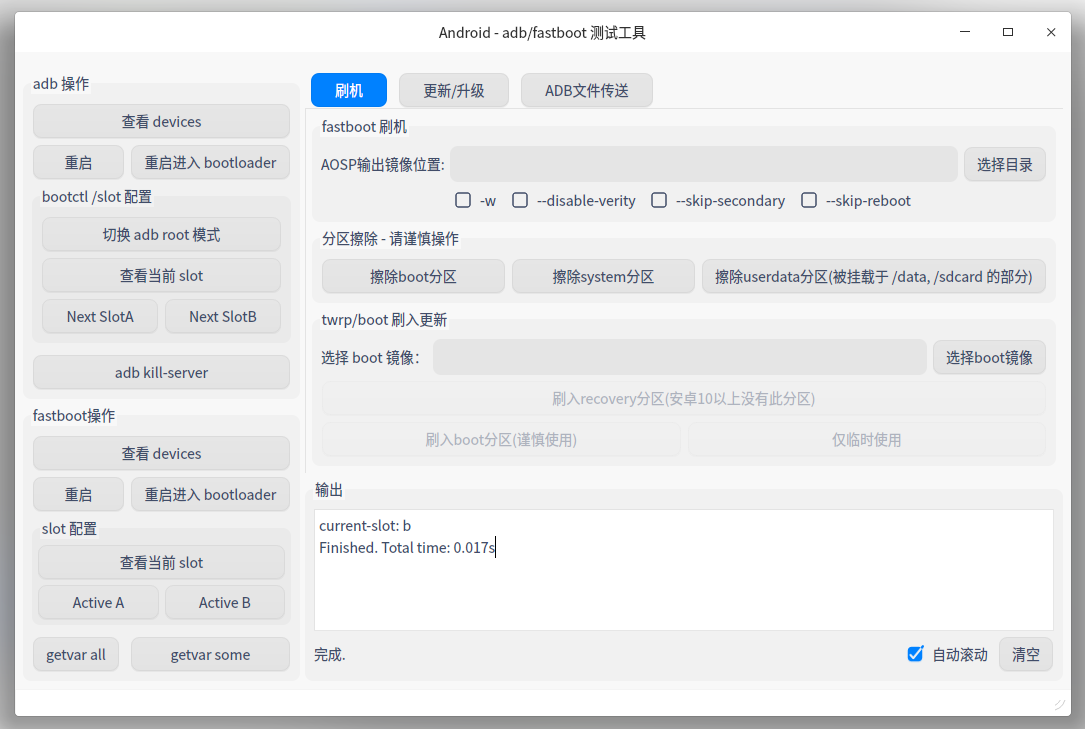Click the AOSP输出镜像位置 path field
Screen dimensions: 1085x729
tap(703, 164)
